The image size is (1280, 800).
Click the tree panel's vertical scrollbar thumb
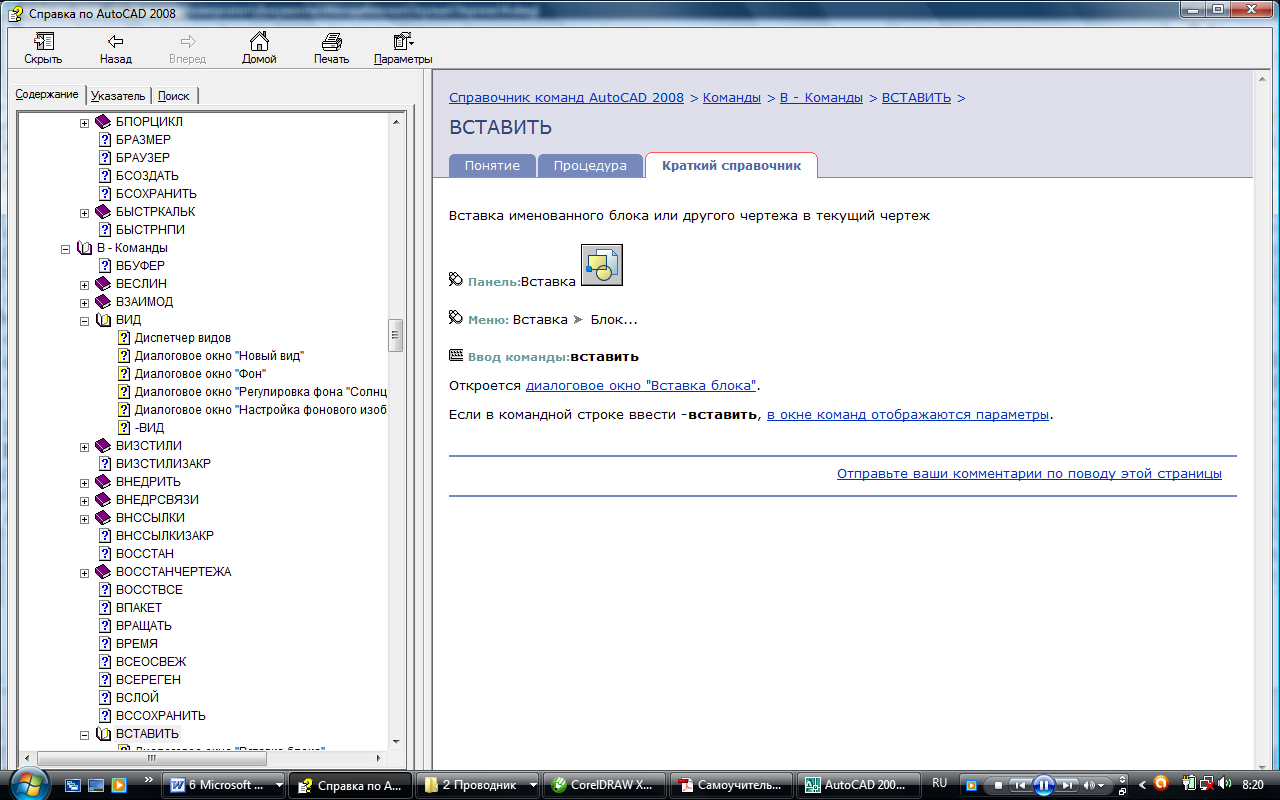pos(396,335)
